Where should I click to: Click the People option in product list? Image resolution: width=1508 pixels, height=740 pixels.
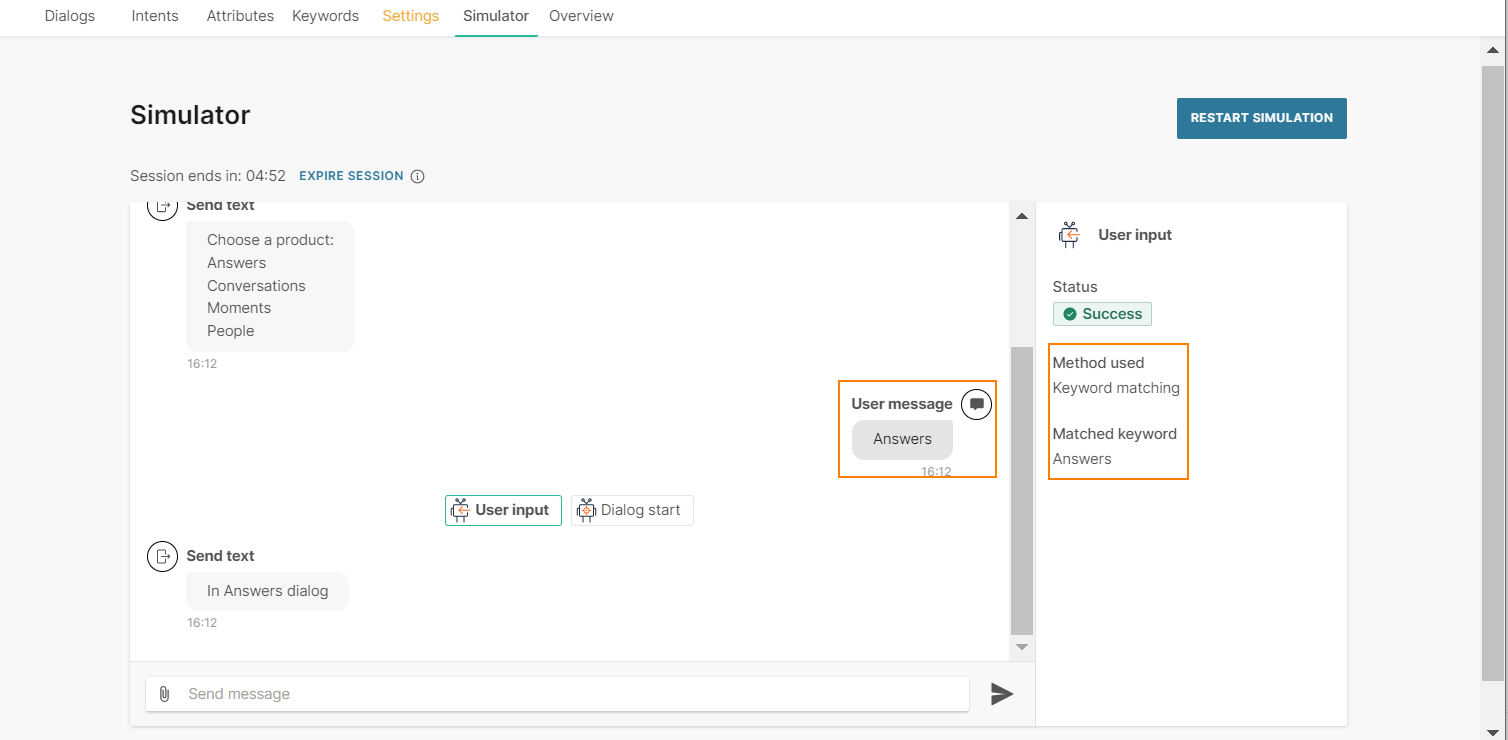point(230,331)
